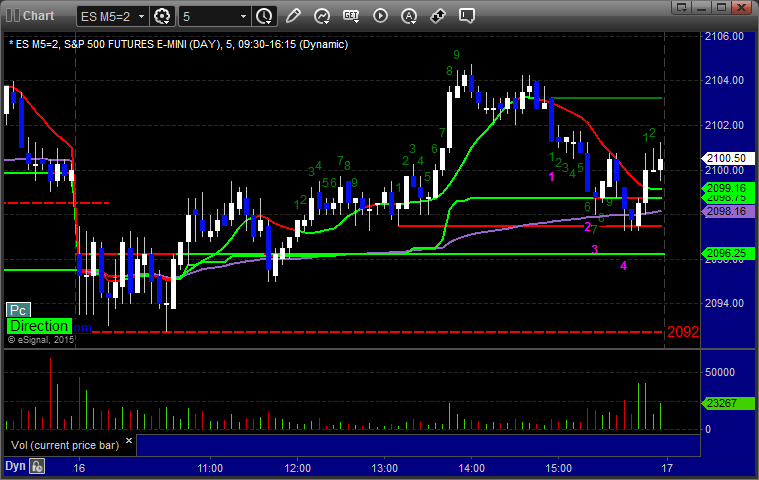This screenshot has width=759, height=480.
Task: Click the Chart pause bars icon
Action: click(13, 15)
